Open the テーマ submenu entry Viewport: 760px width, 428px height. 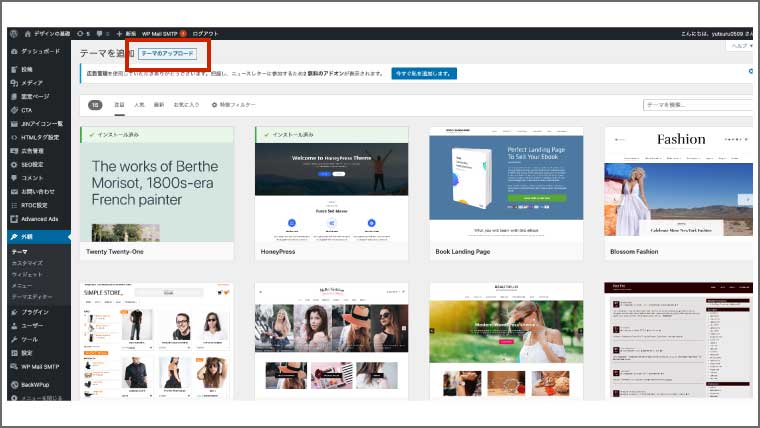tap(19, 252)
